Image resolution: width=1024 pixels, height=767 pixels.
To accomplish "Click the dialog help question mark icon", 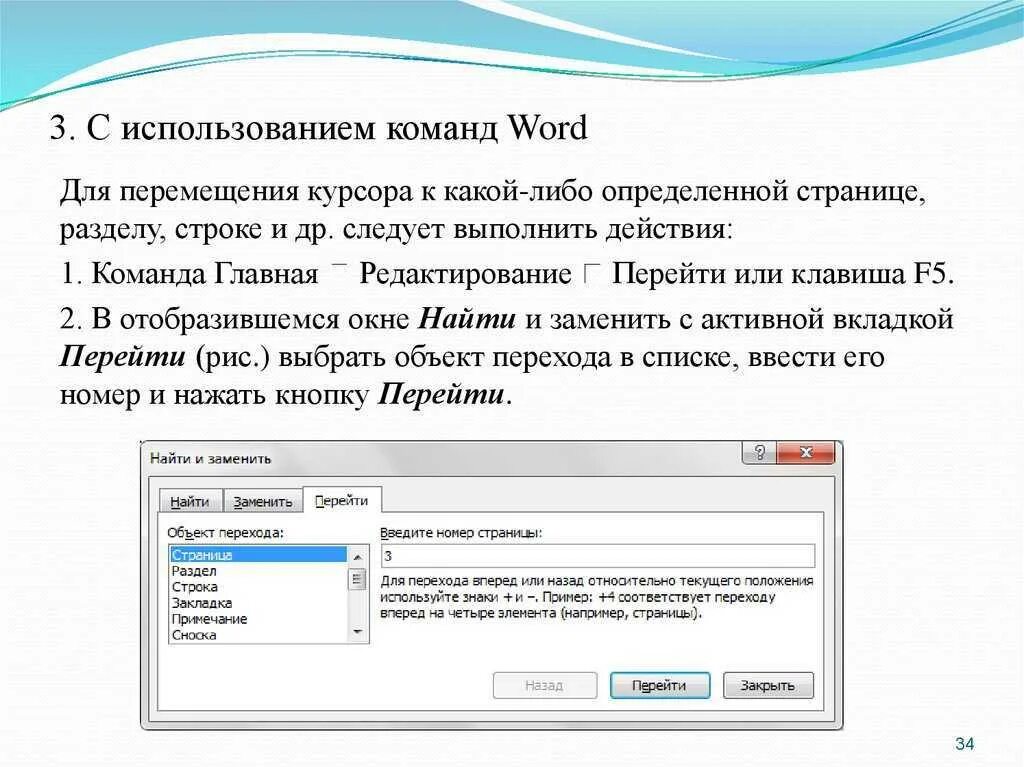I will pyautogui.click(x=760, y=453).
